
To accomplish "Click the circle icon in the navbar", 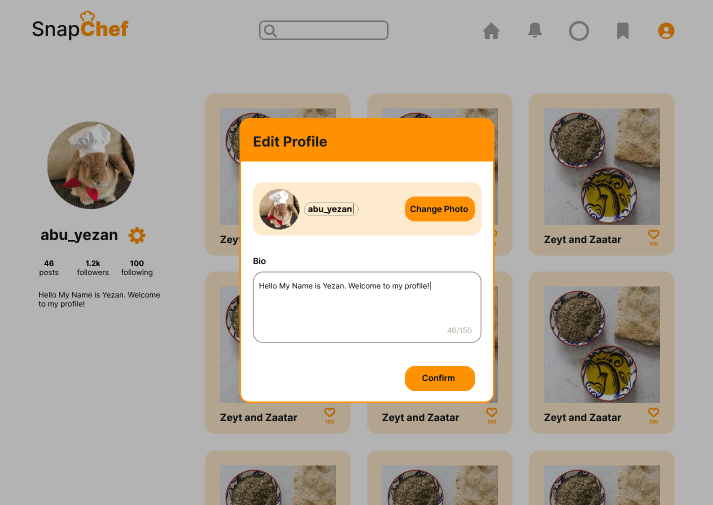I will [579, 31].
